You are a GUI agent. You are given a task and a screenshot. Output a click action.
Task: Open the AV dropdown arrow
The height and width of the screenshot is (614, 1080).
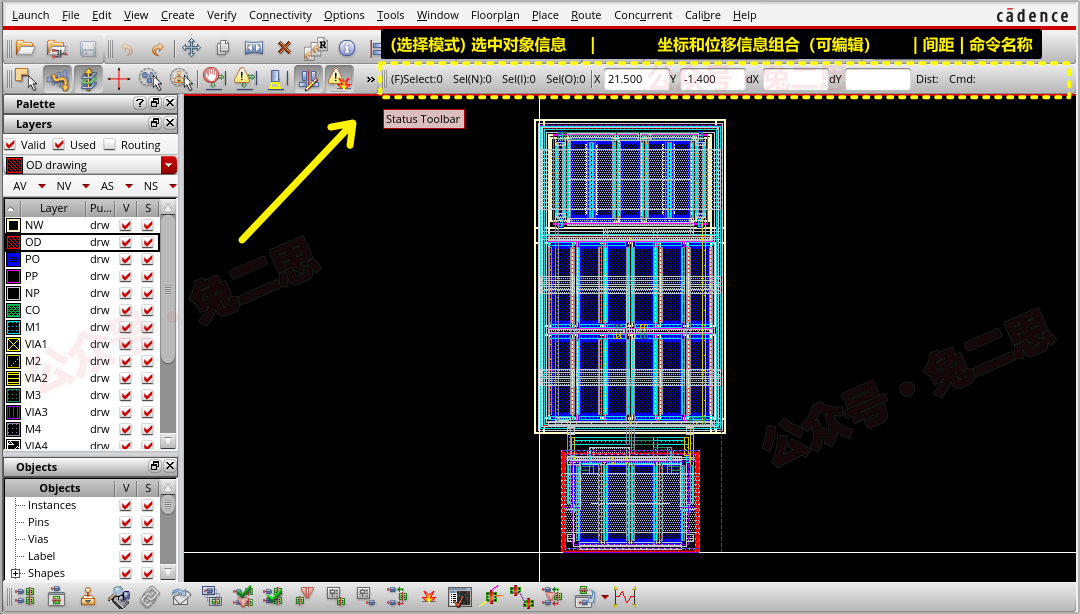pos(42,186)
